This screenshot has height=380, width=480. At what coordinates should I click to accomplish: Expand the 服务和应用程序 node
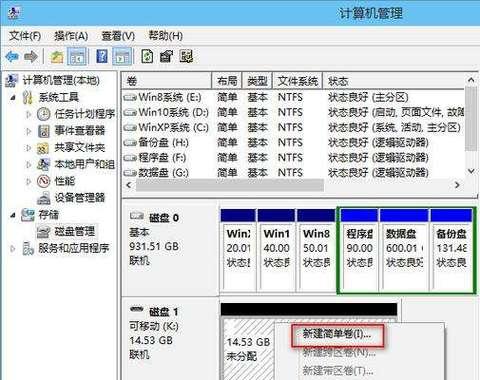pyautogui.click(x=13, y=249)
